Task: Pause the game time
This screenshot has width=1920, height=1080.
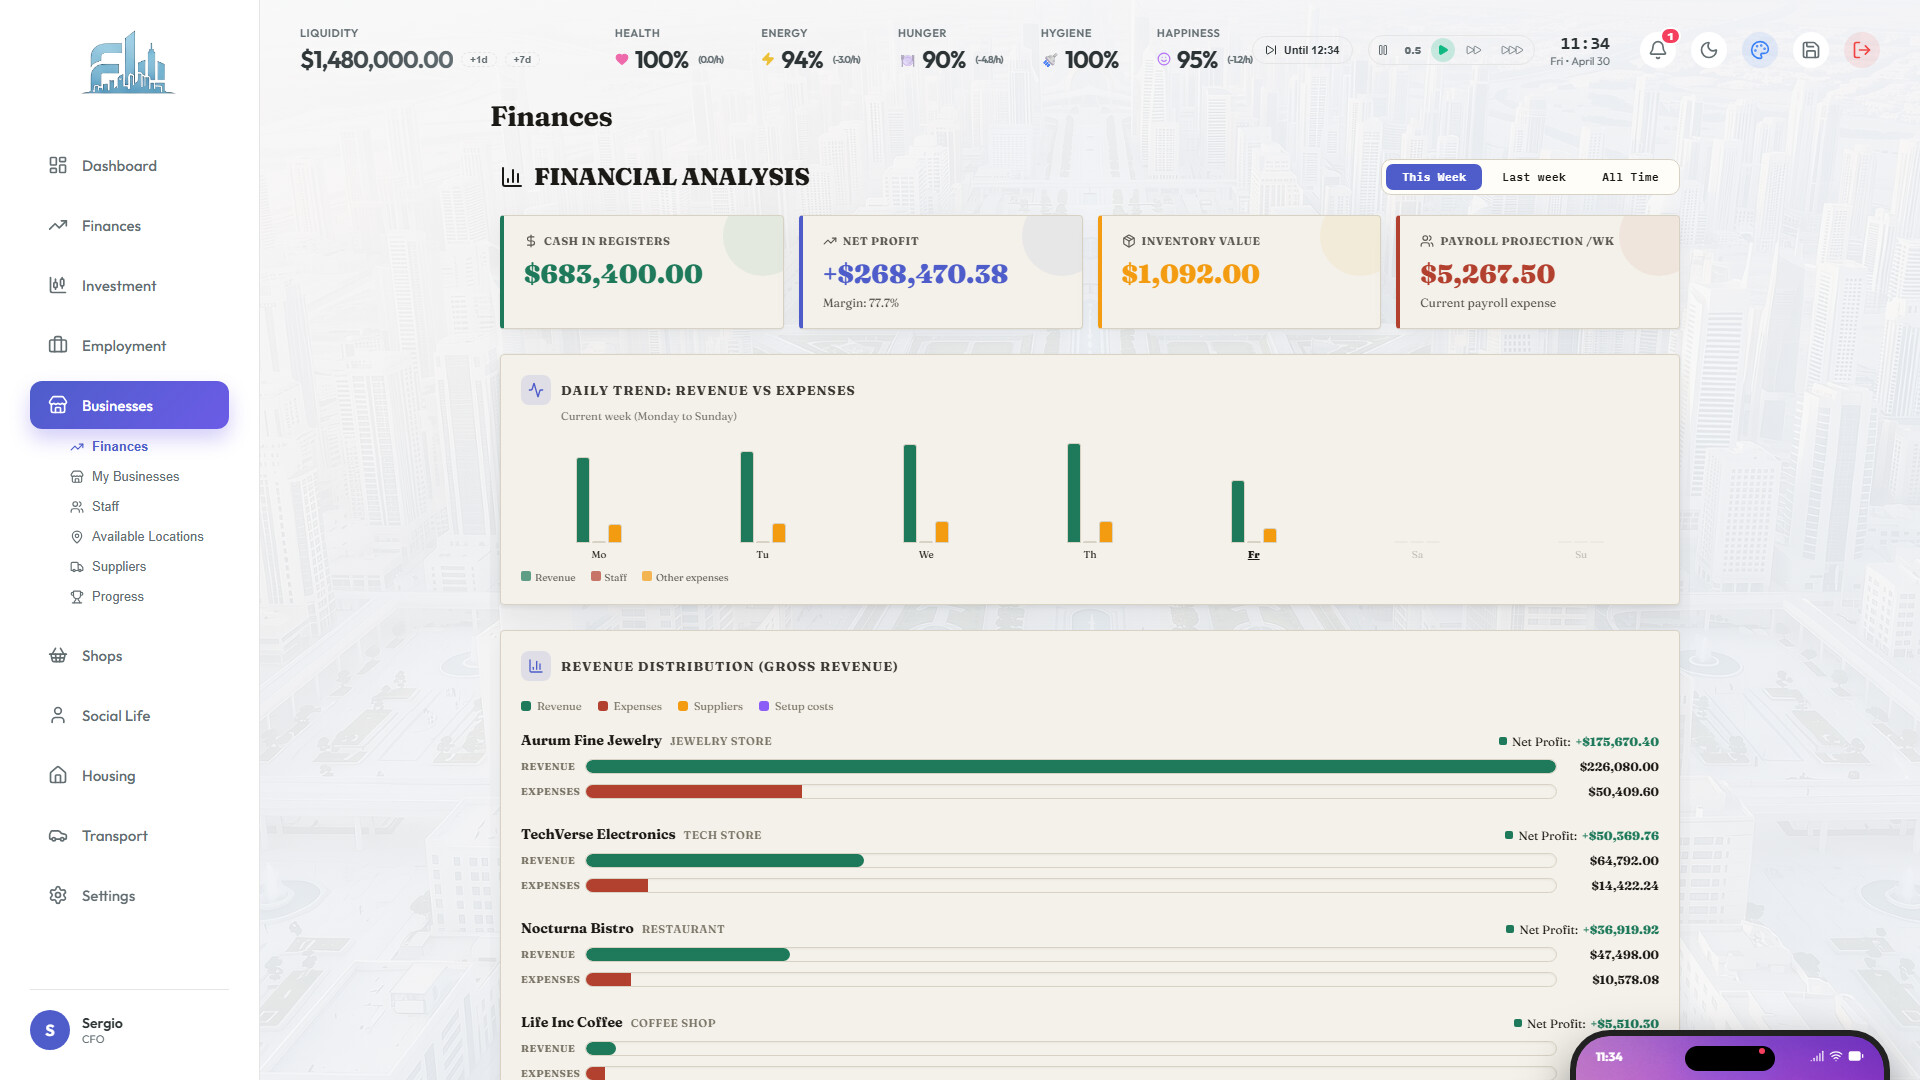Action: [x=1383, y=50]
